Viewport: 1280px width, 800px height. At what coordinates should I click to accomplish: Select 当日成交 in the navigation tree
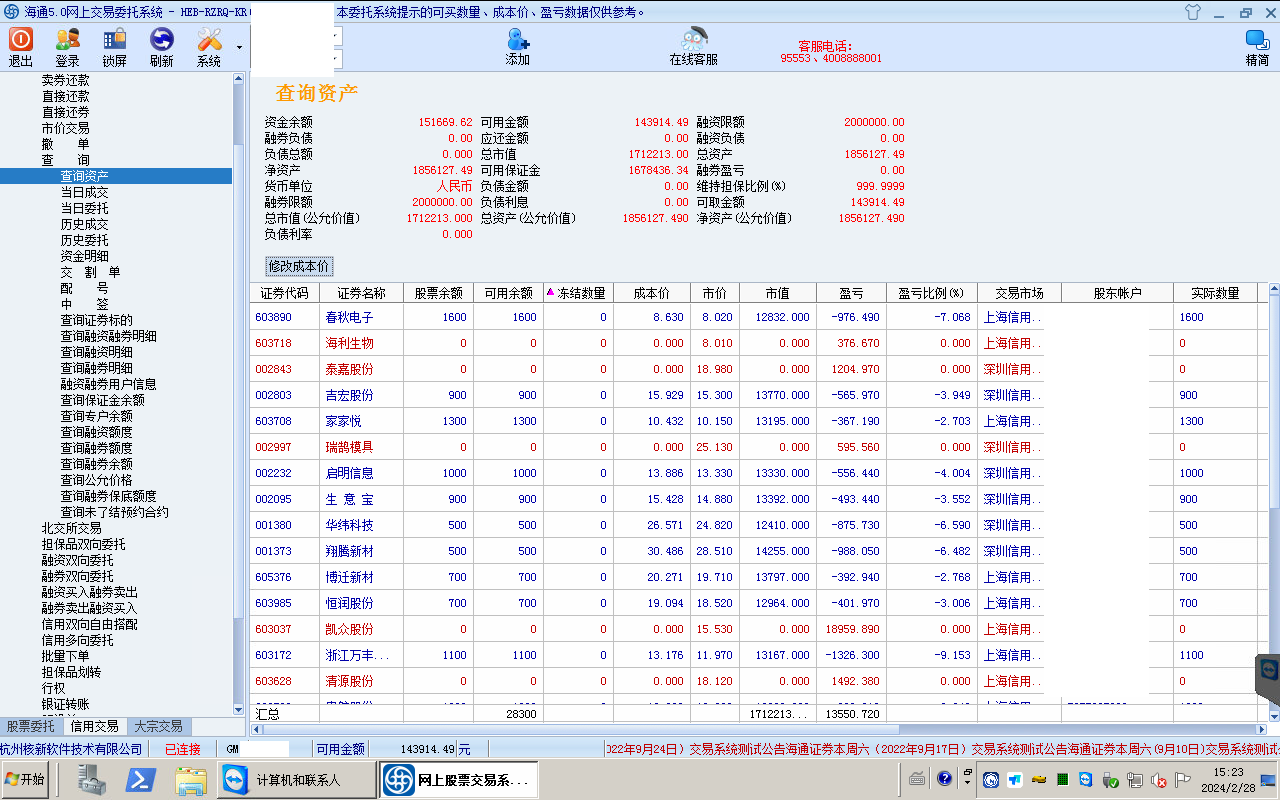(84, 192)
